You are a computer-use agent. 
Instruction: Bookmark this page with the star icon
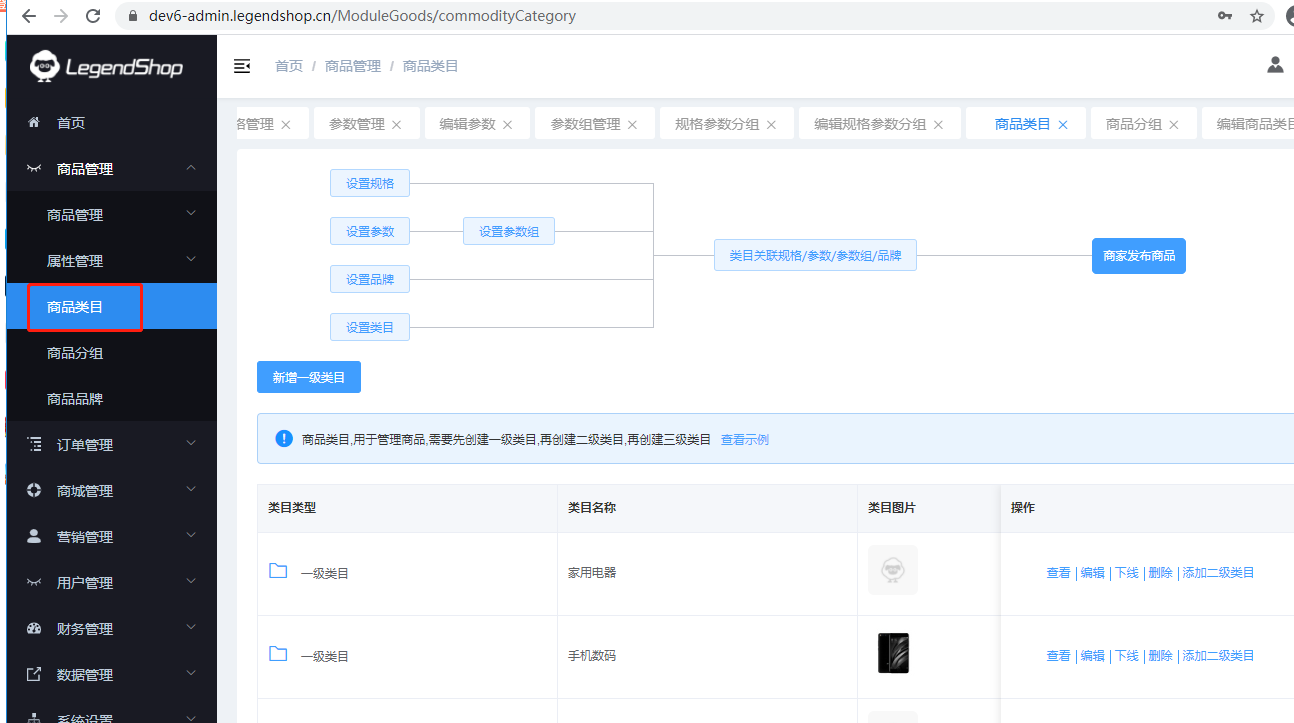pyautogui.click(x=1257, y=16)
